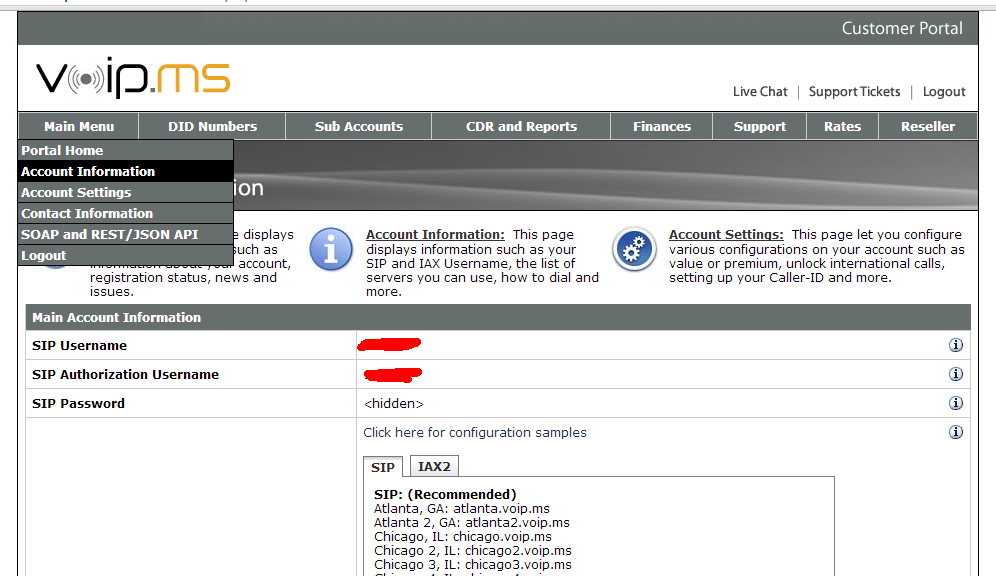The width and height of the screenshot is (996, 576).
Task: Go to Portal Home menu item
Action: 62,150
